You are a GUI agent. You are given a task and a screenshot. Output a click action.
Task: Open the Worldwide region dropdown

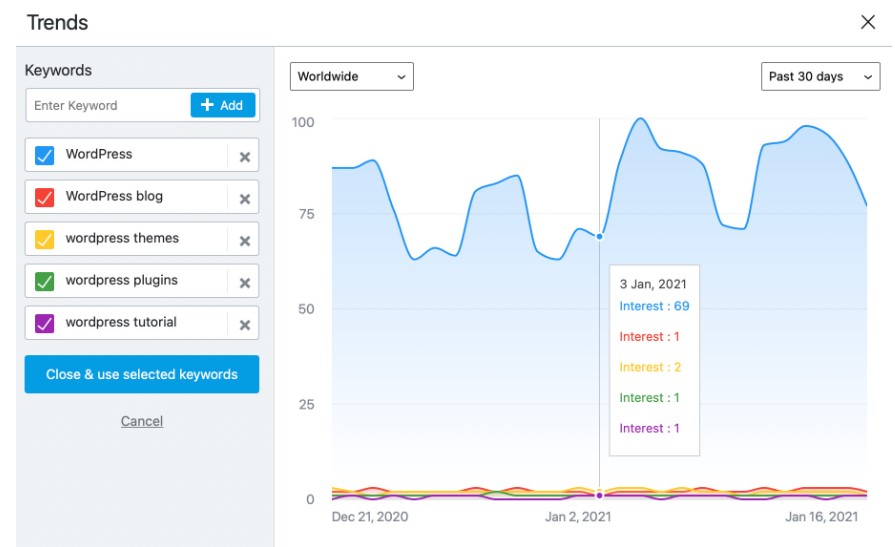(352, 77)
